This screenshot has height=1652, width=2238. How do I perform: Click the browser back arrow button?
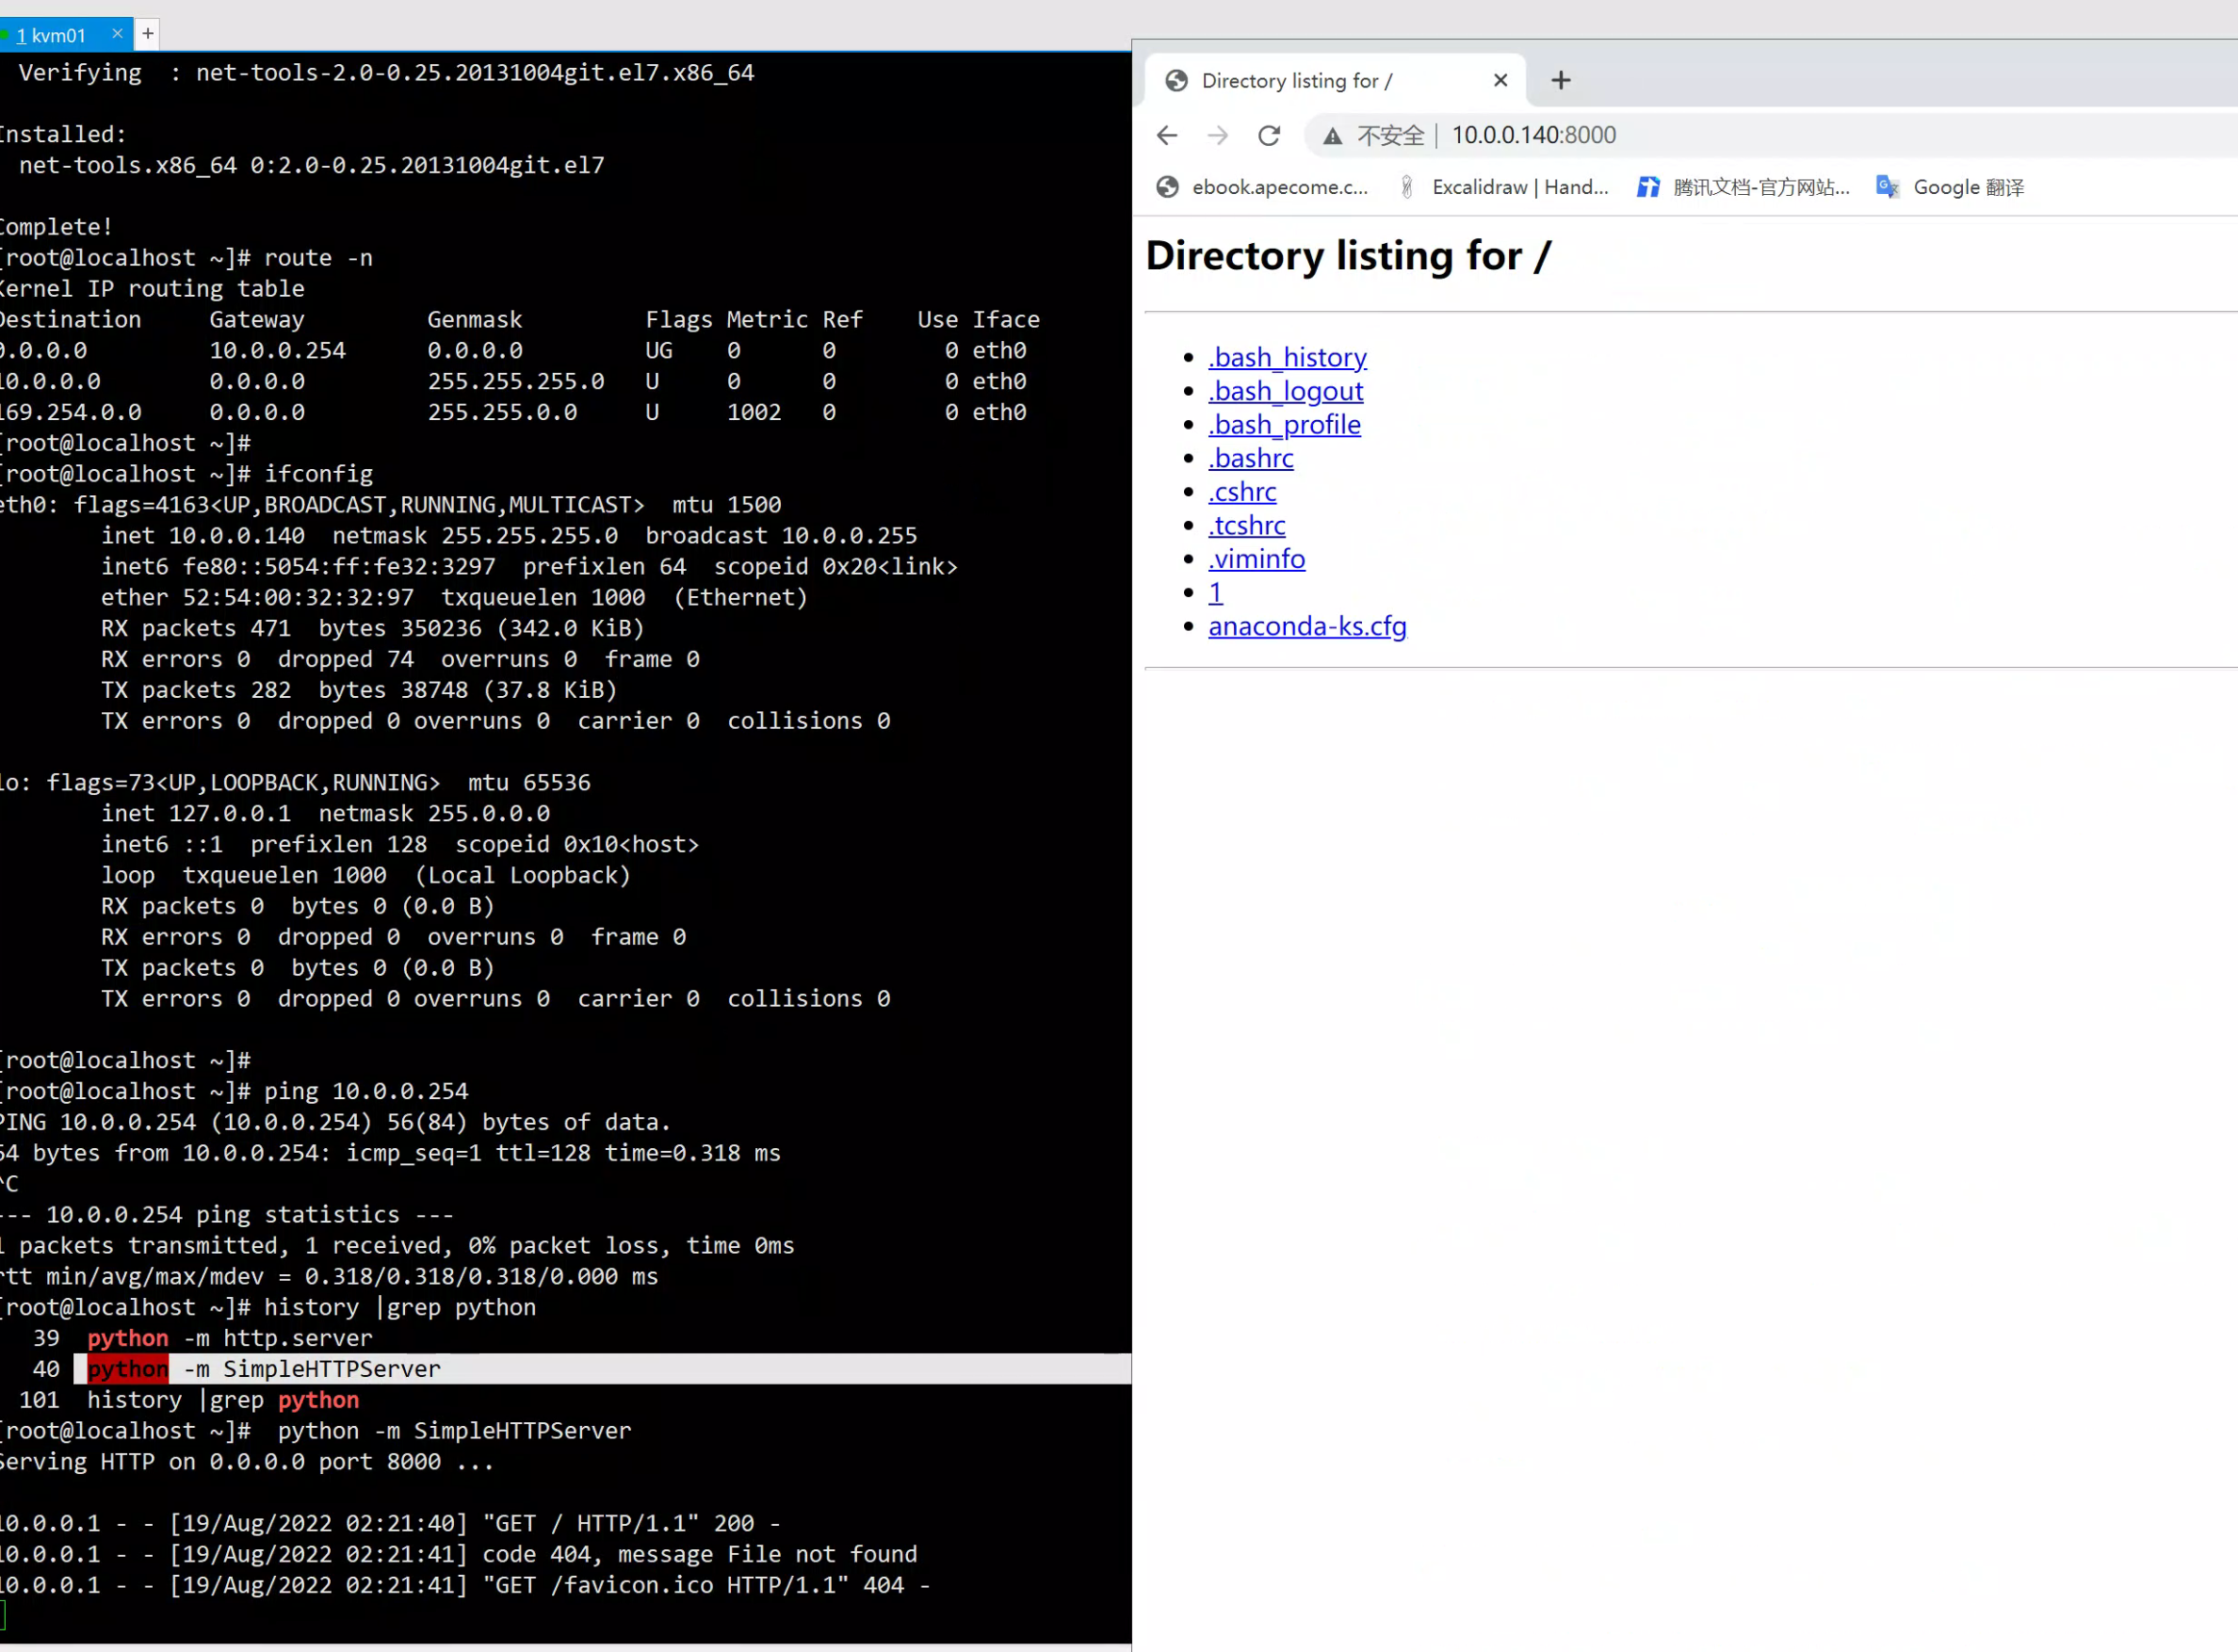click(x=1166, y=135)
